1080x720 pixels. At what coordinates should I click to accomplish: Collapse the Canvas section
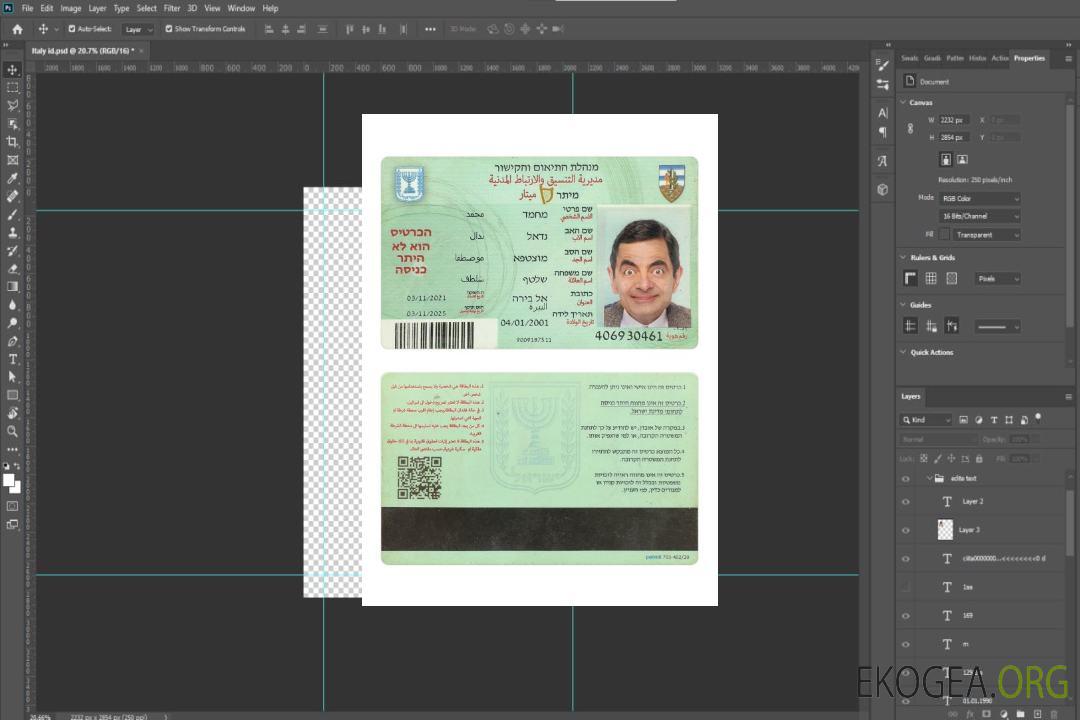point(904,103)
